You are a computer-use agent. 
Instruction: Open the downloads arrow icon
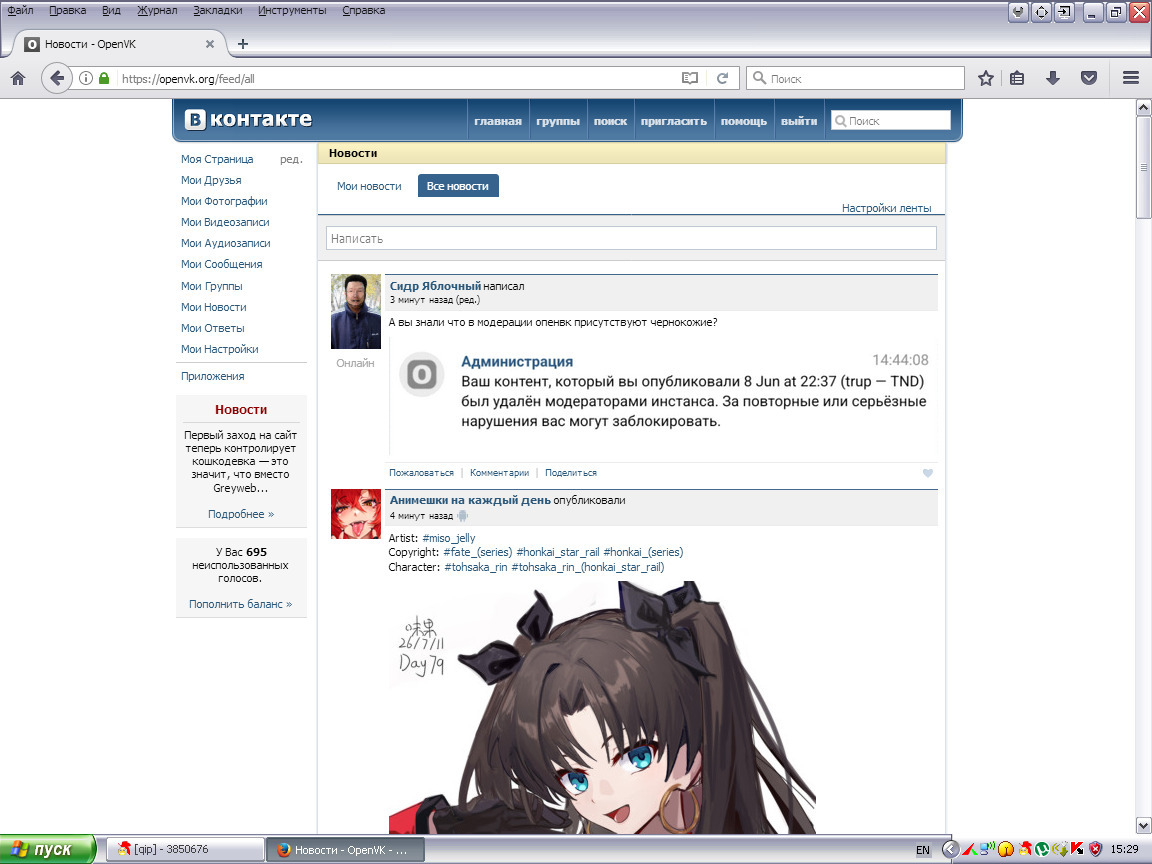(x=1053, y=78)
